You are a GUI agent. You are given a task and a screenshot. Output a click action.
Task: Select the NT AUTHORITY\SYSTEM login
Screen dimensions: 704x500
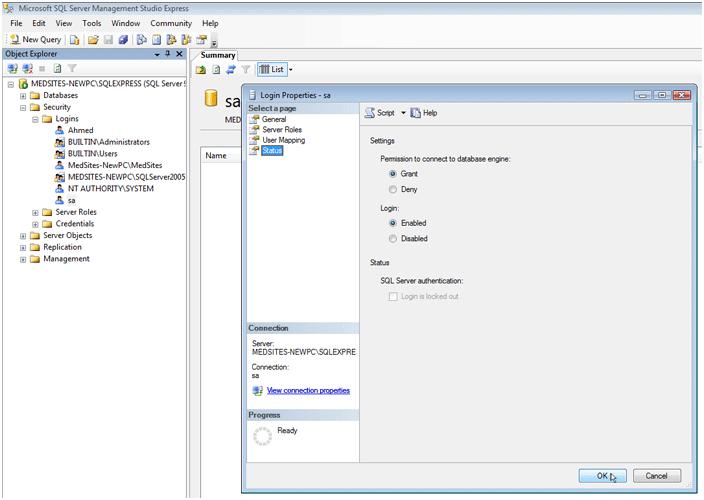point(110,189)
